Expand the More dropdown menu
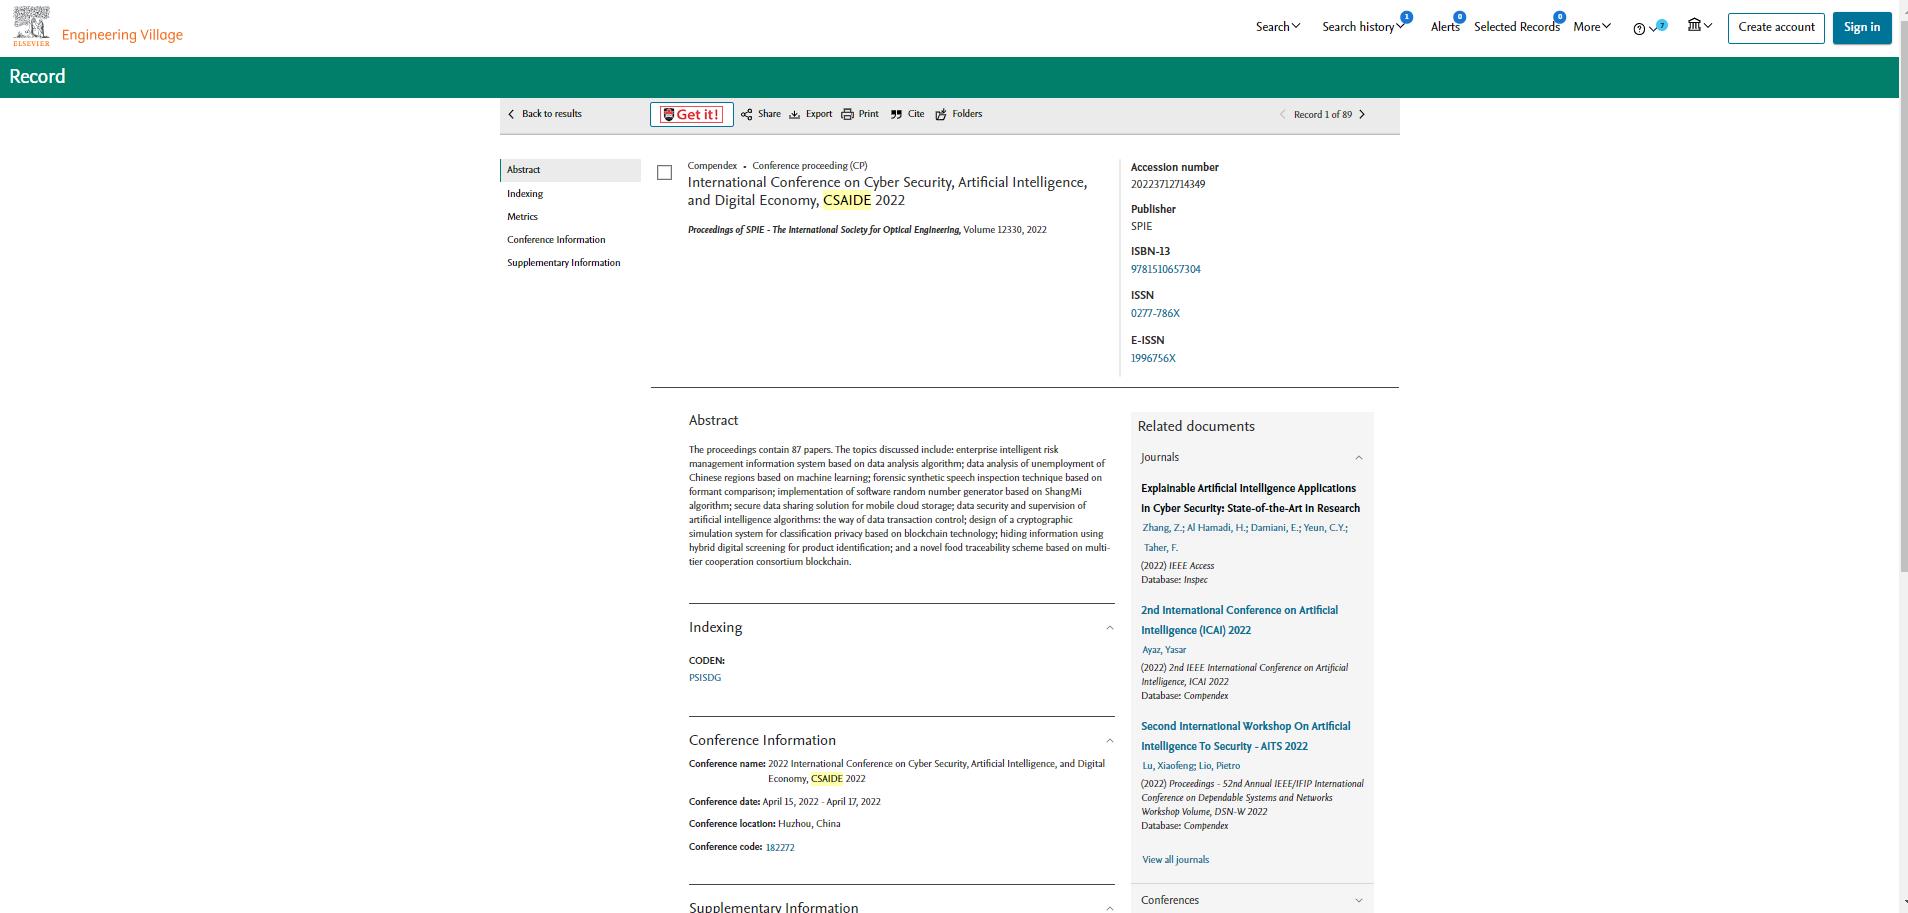Image resolution: width=1908 pixels, height=913 pixels. click(1591, 27)
